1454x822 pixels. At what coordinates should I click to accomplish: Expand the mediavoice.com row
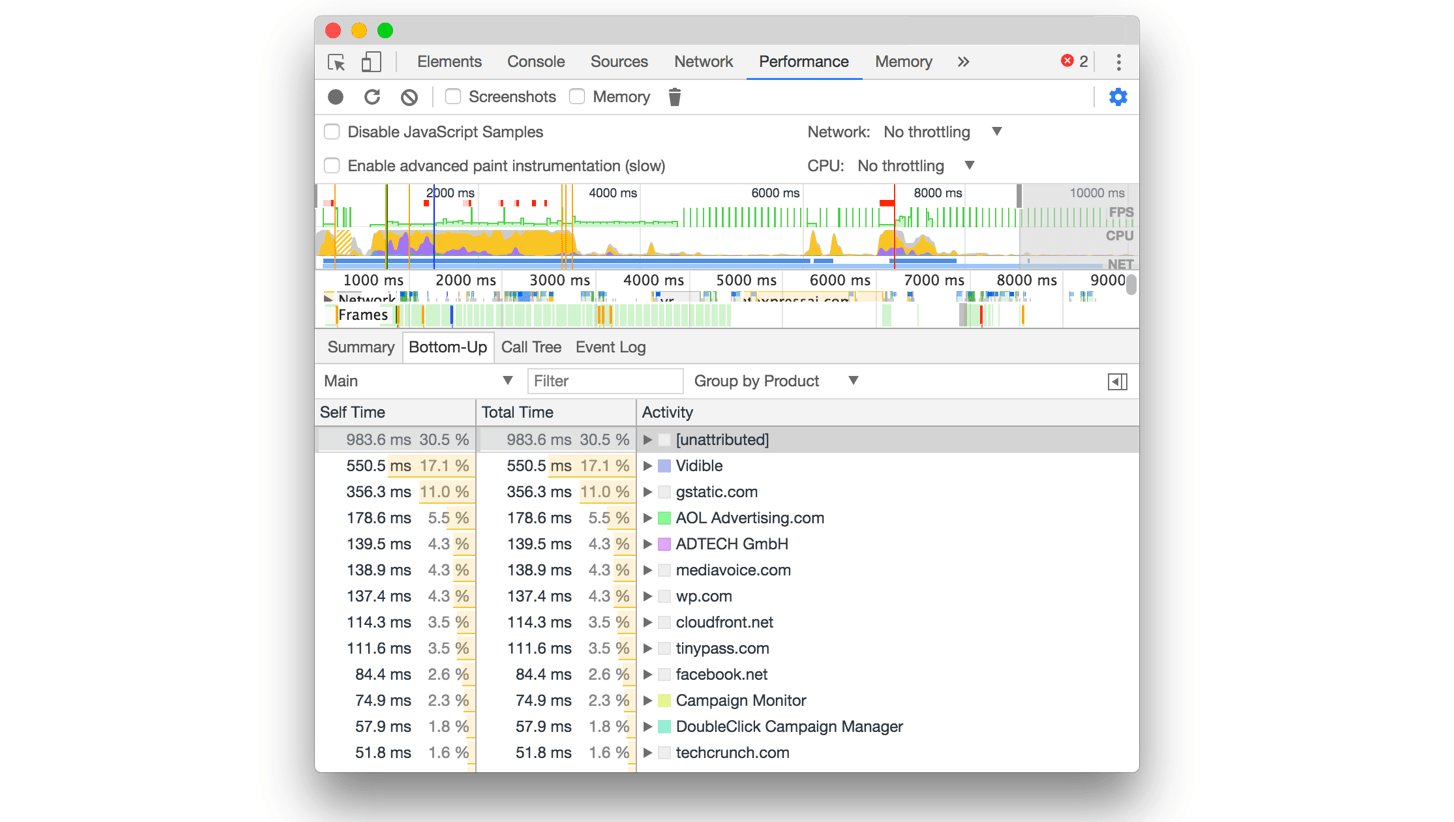(x=648, y=570)
